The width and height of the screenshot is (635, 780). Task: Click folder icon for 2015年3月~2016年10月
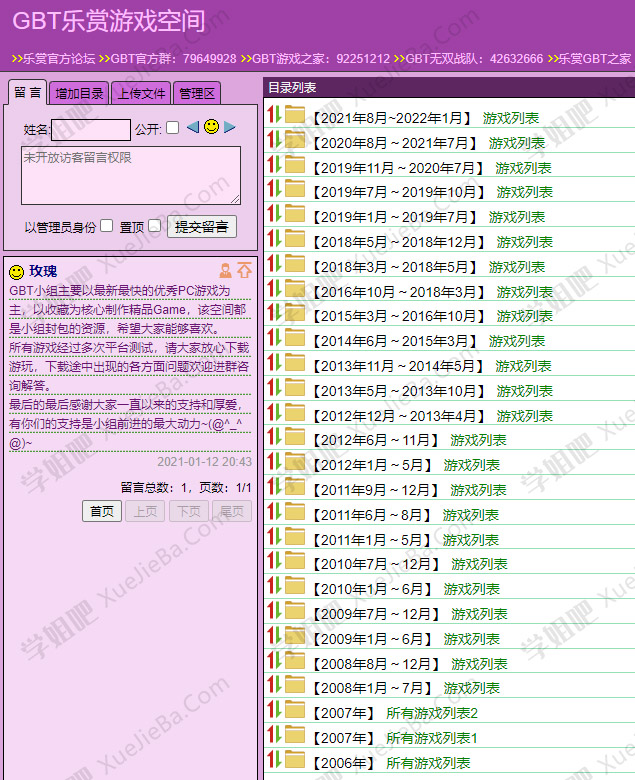point(295,313)
